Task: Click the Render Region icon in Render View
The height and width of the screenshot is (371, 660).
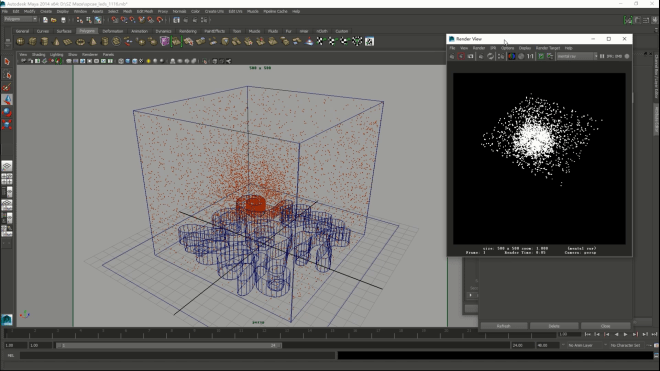Action: [x=461, y=56]
